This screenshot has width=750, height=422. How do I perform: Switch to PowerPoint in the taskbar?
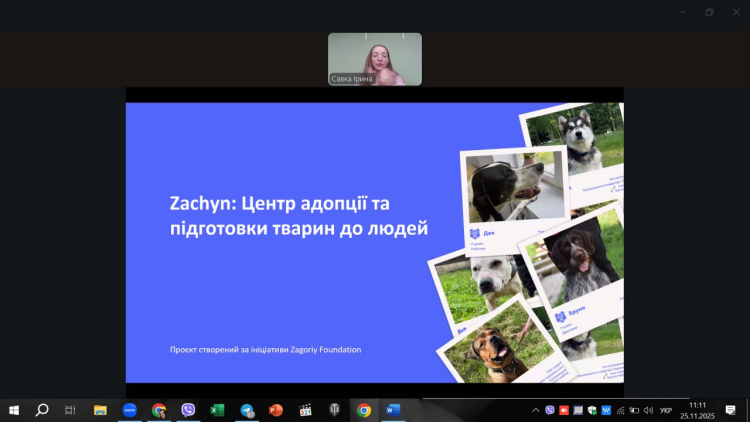pyautogui.click(x=276, y=410)
